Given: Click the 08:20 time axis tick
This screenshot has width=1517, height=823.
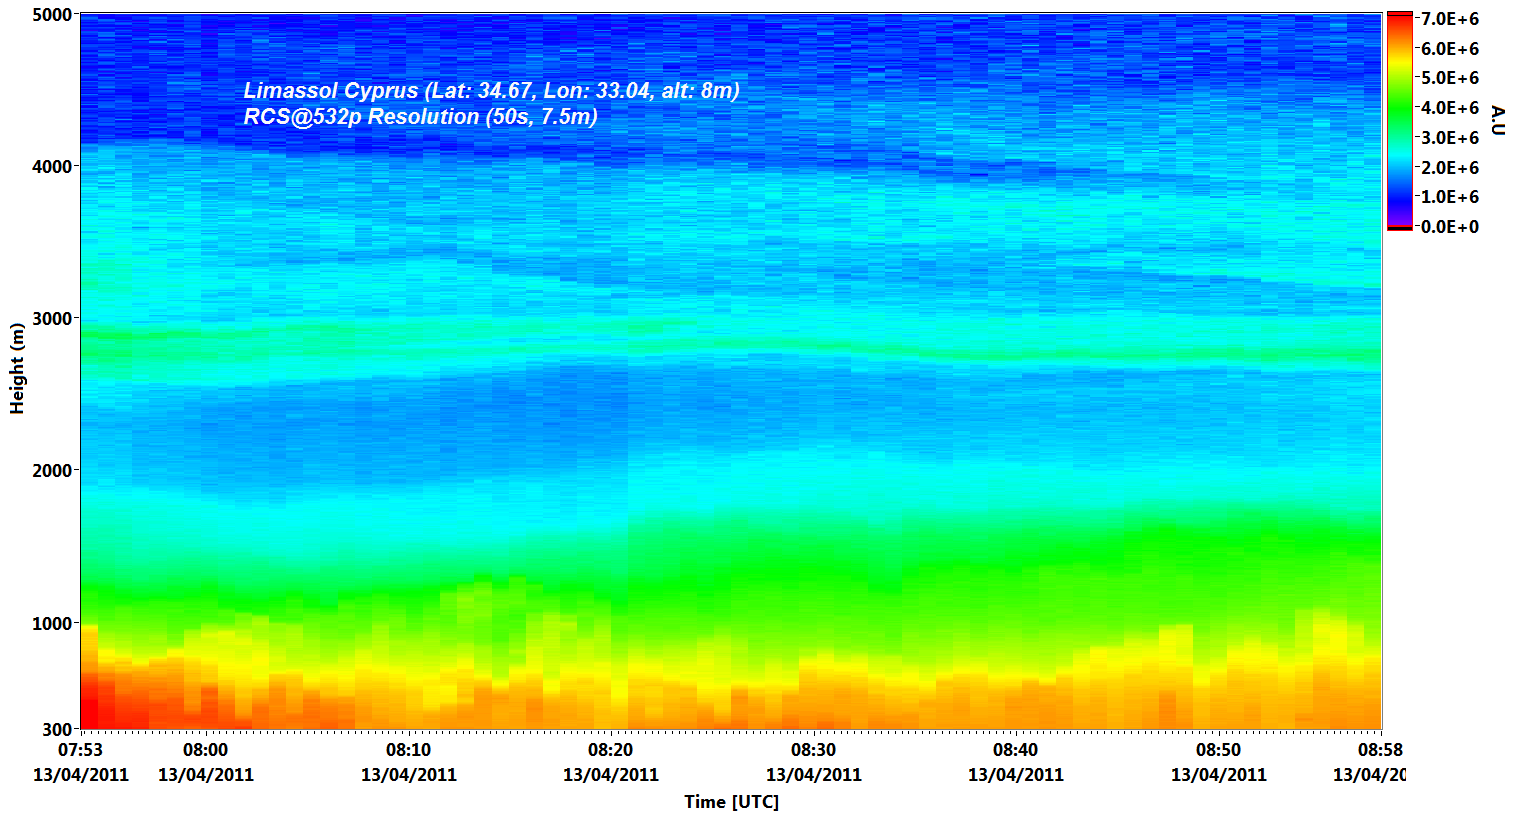Looking at the screenshot, I should [x=610, y=750].
